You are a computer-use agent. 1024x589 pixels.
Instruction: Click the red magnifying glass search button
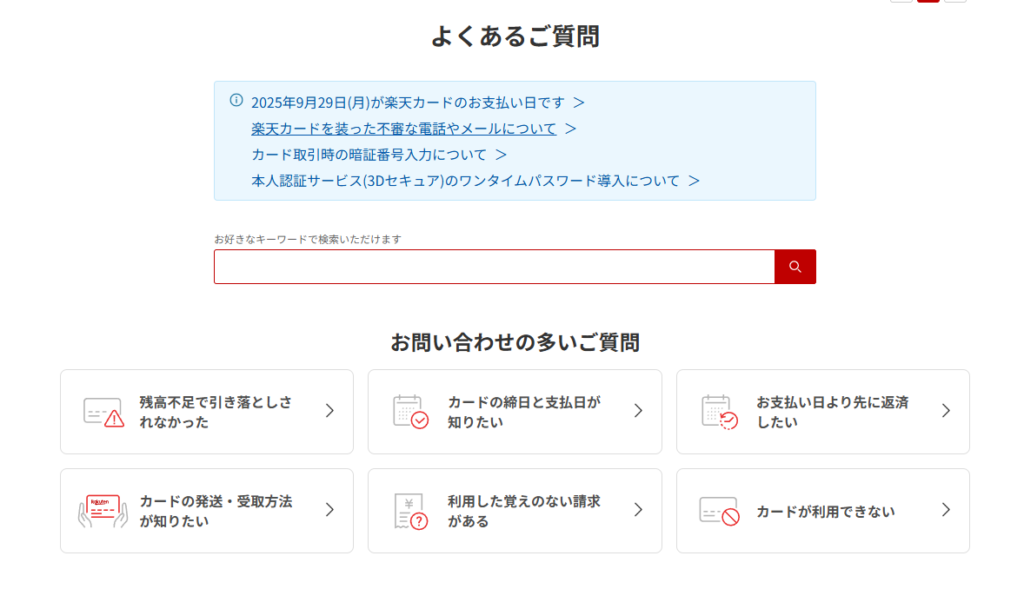pyautogui.click(x=795, y=267)
